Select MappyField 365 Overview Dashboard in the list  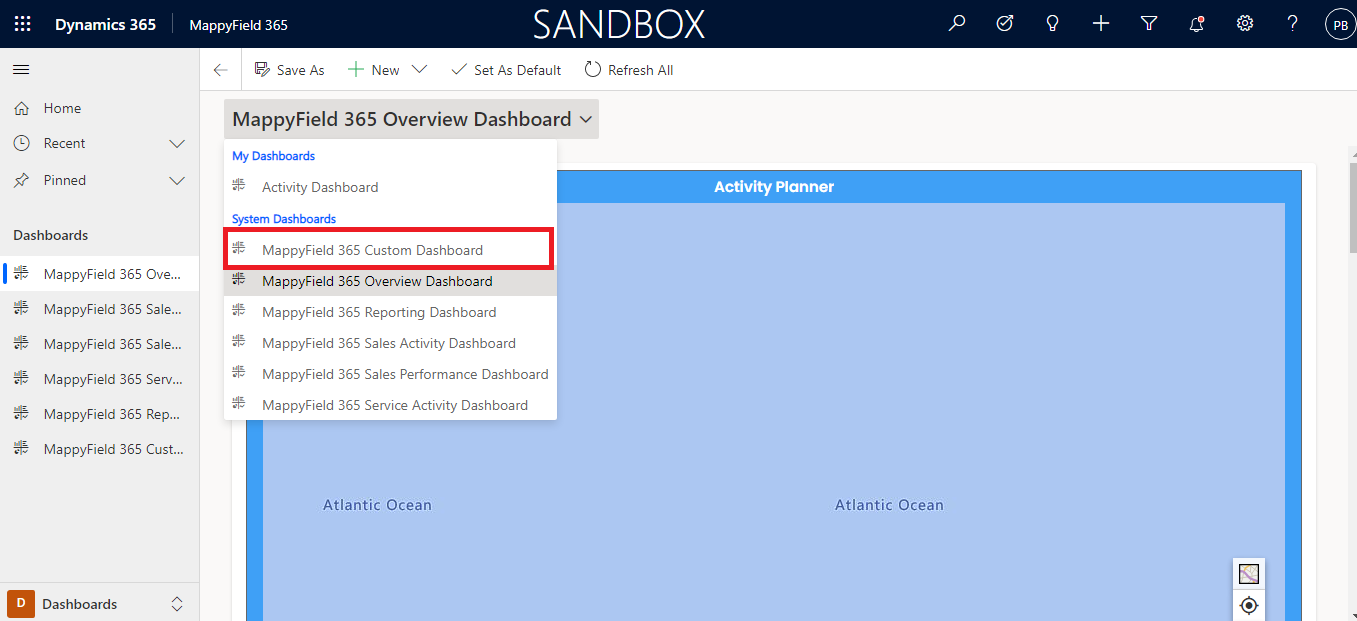390,281
